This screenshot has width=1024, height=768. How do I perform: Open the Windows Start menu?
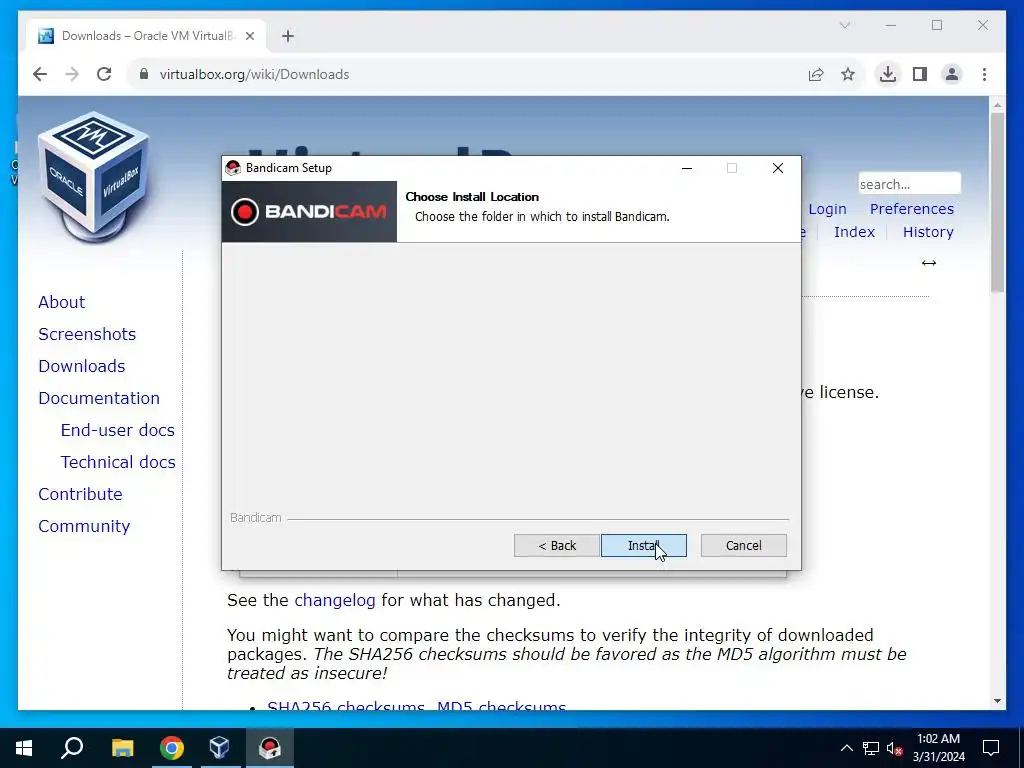[24, 748]
